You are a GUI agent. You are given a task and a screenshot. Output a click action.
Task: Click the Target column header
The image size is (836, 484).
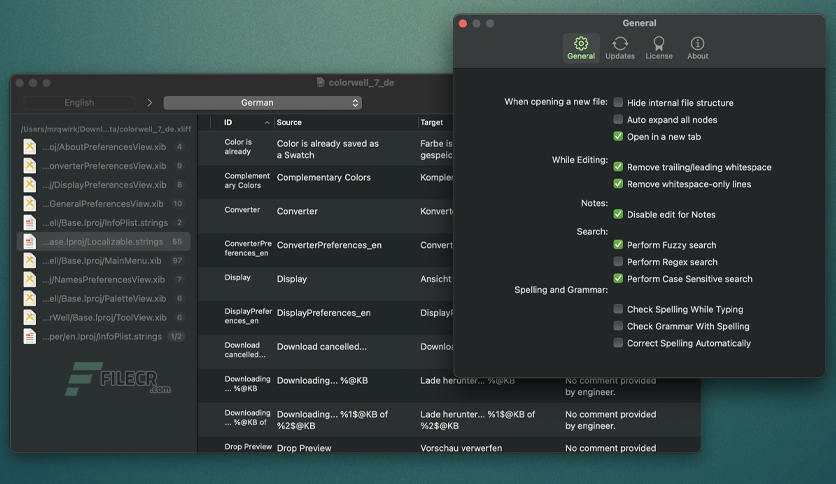tap(431, 123)
